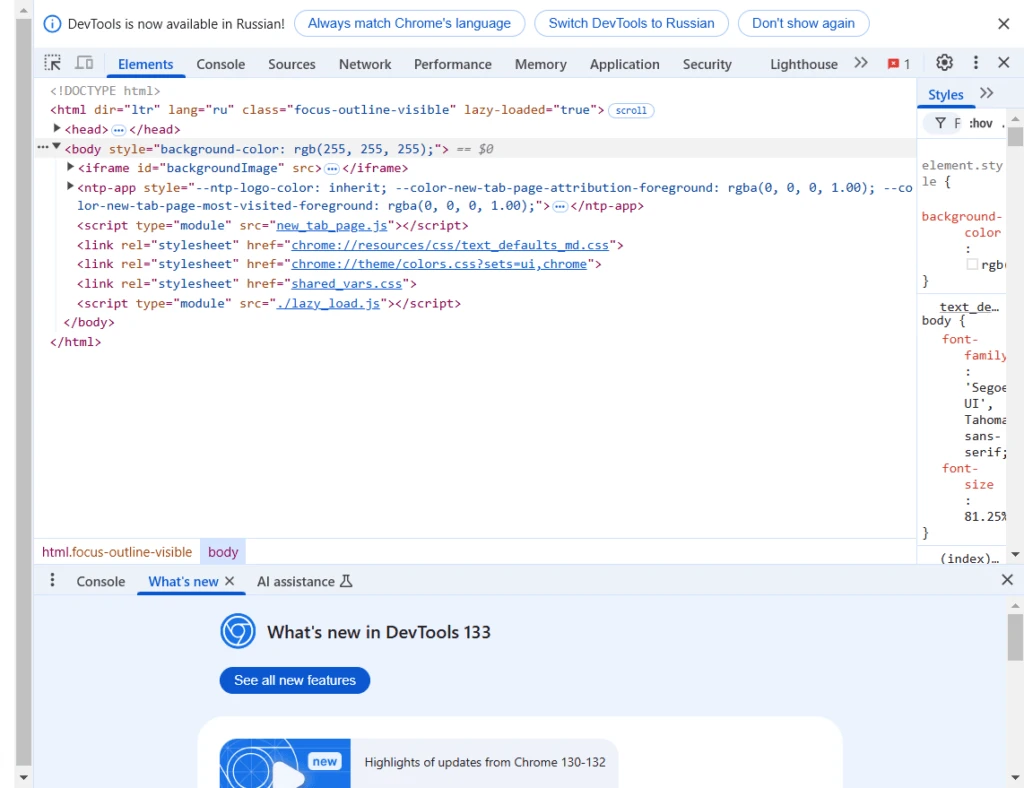1024x788 pixels.
Task: Expand the ntp-app node
Action: coord(70,187)
